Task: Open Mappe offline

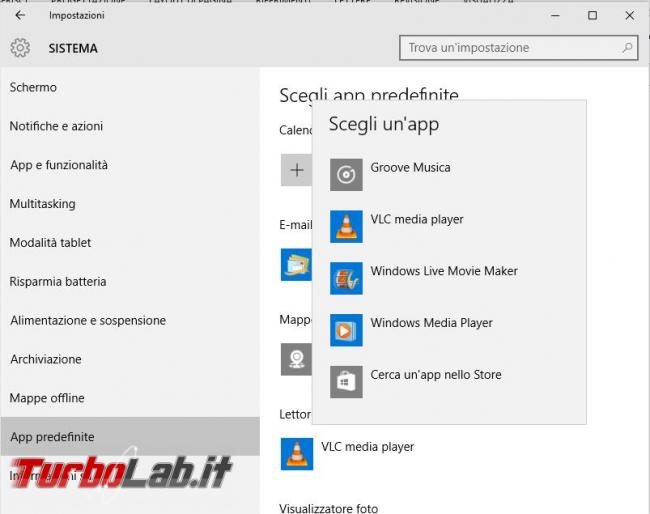Action: pos(130,398)
